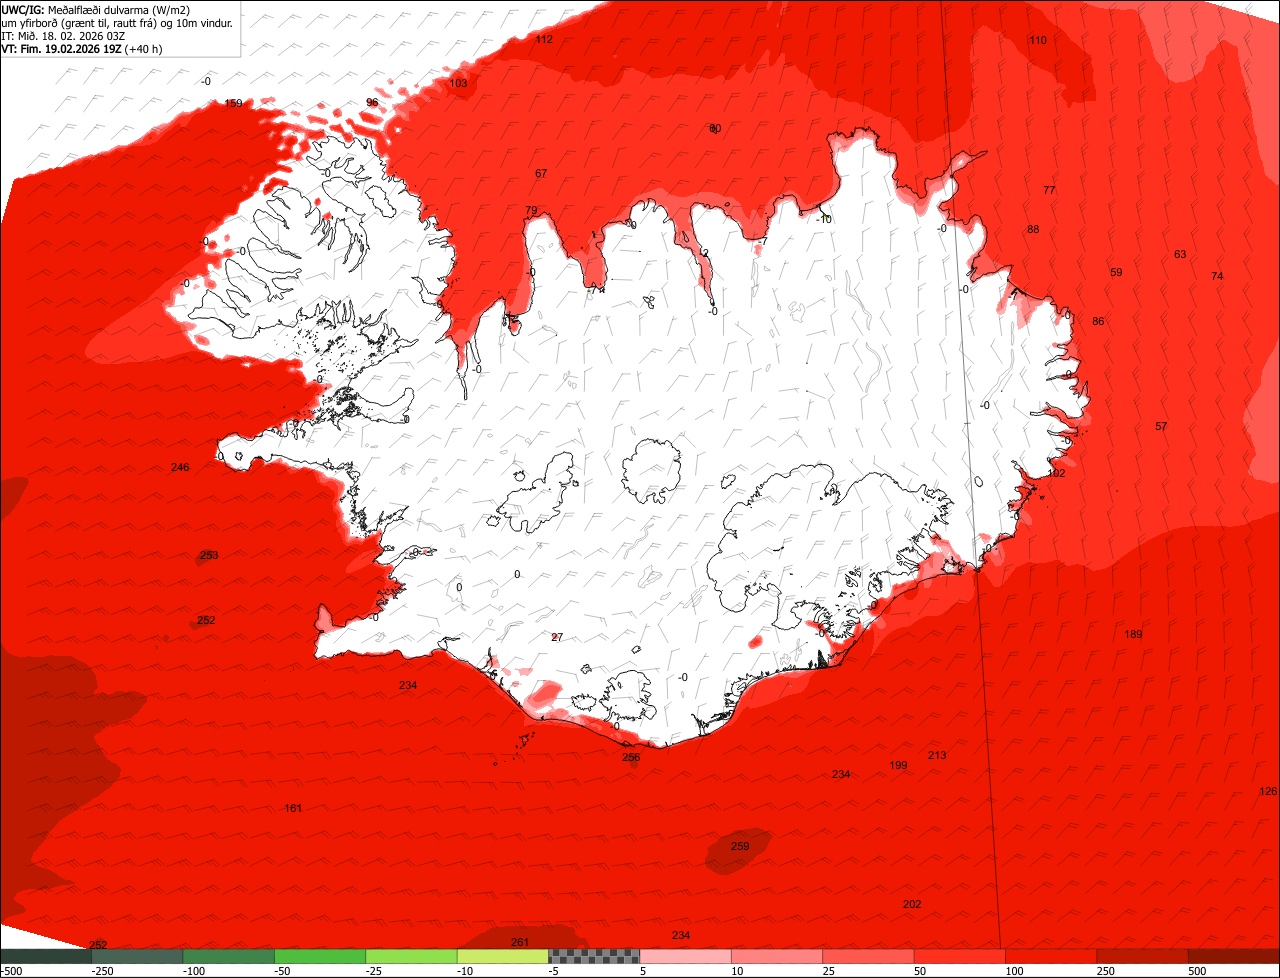Click the map value 102 by the east fjords
This screenshot has width=1280, height=978.
tap(1057, 473)
